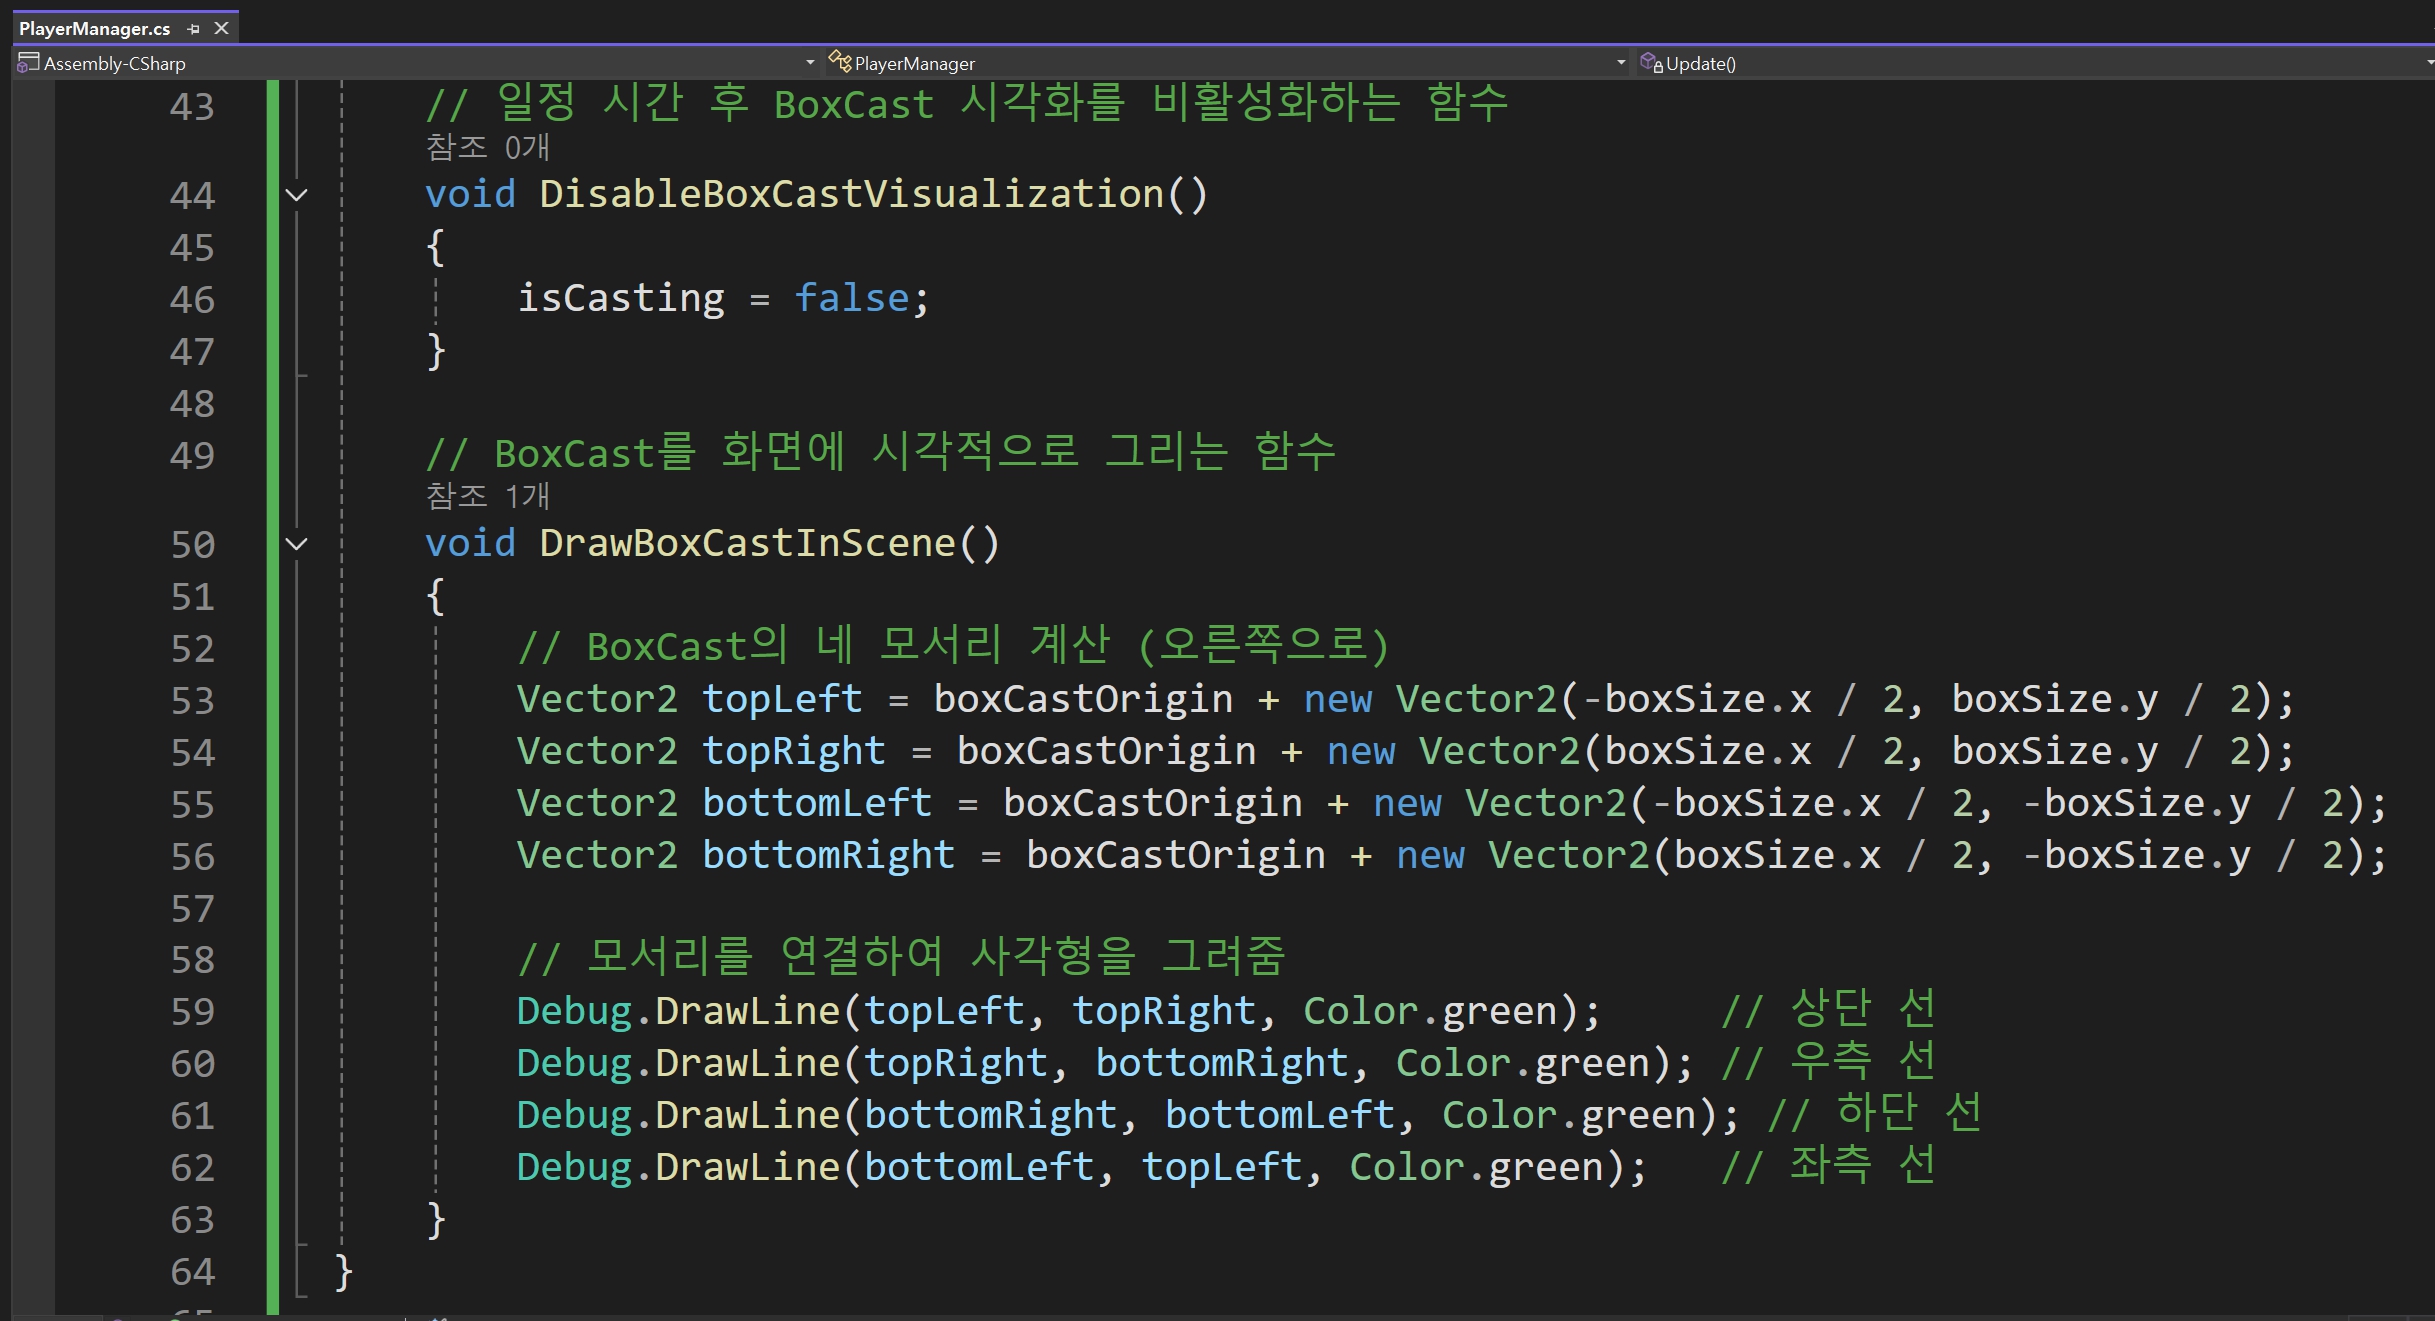The width and height of the screenshot is (2435, 1321).
Task: Click the Update() method icon
Action: [x=1651, y=63]
